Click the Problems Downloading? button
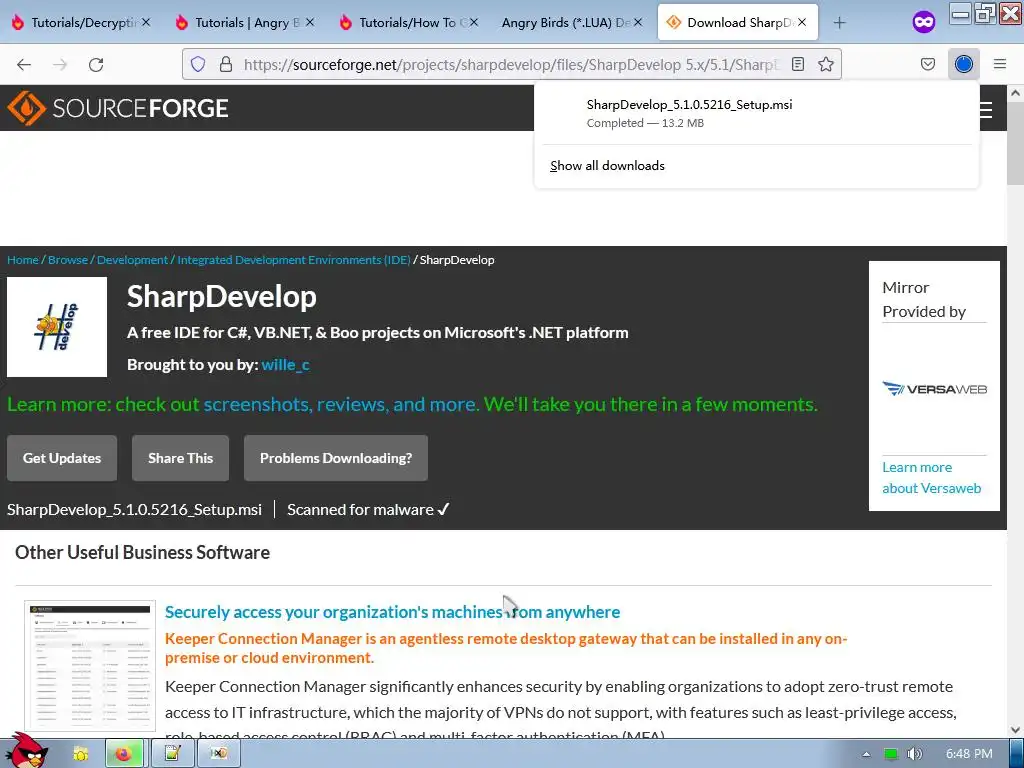1024x768 pixels. [336, 458]
